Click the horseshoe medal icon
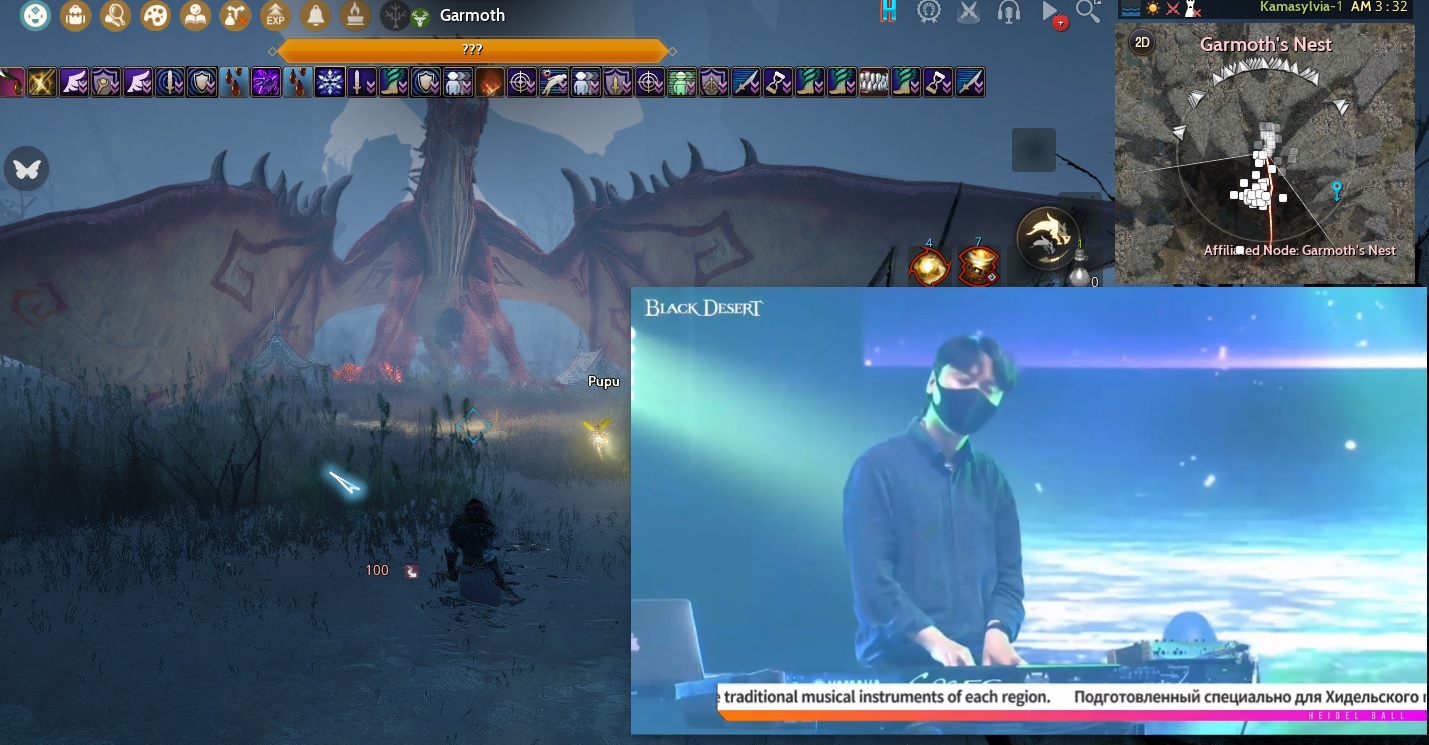This screenshot has width=1429, height=745. tap(929, 12)
